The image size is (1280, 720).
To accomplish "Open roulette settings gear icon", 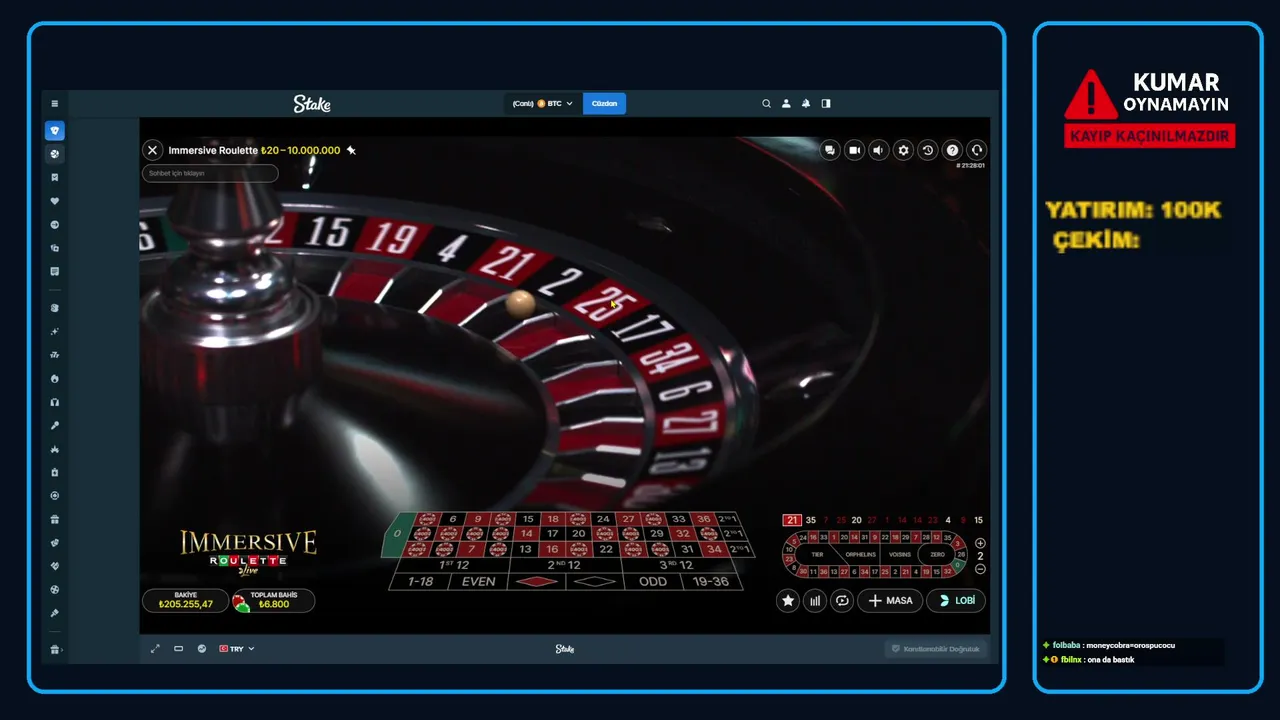I will [x=903, y=150].
